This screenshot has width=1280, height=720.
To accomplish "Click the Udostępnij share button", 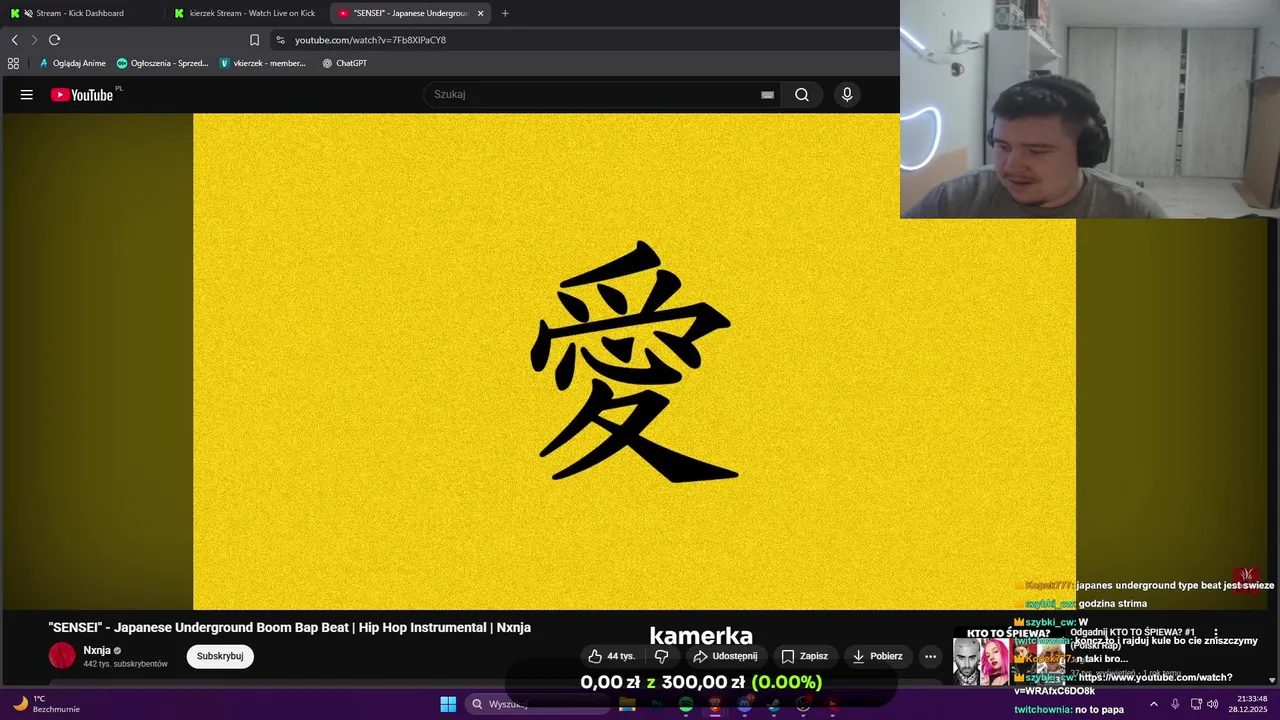I will (x=725, y=656).
